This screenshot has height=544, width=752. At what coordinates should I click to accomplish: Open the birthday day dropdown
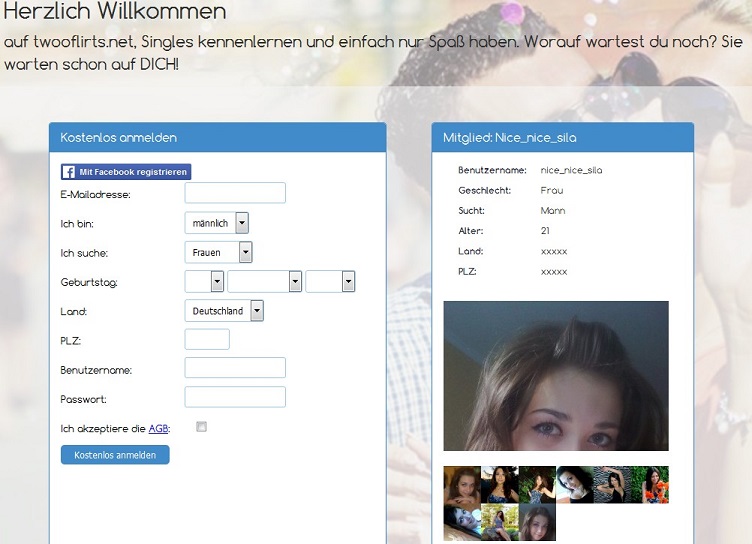click(x=204, y=282)
